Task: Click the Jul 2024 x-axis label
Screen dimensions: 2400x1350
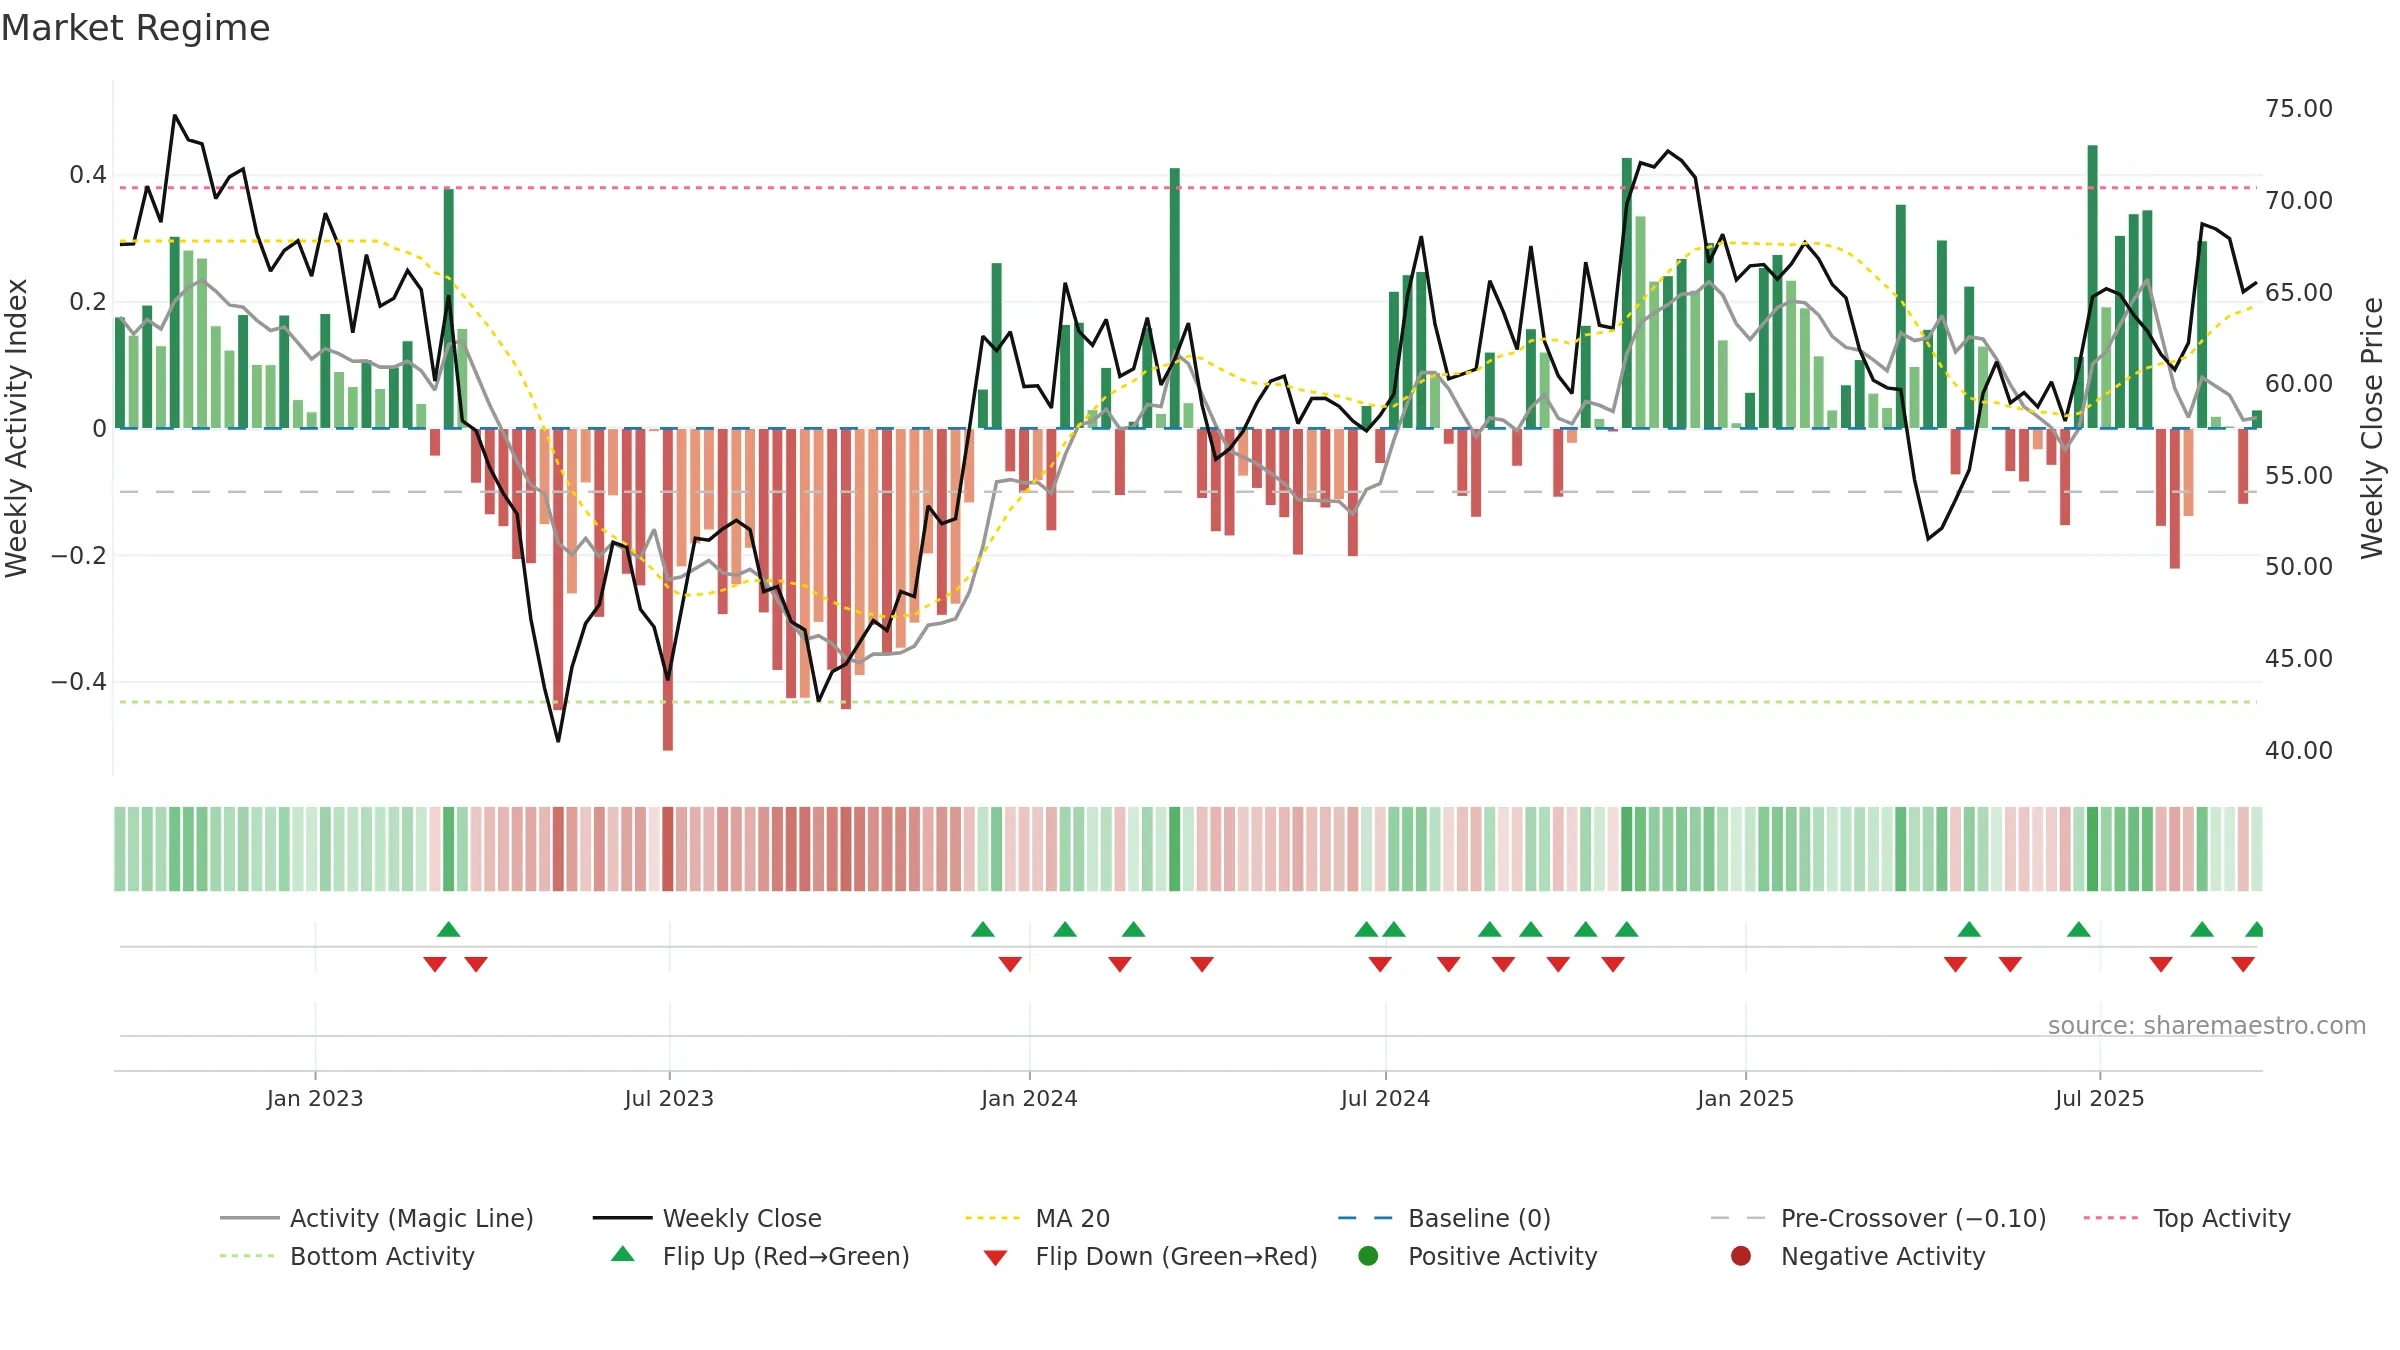Action: tap(1385, 1098)
